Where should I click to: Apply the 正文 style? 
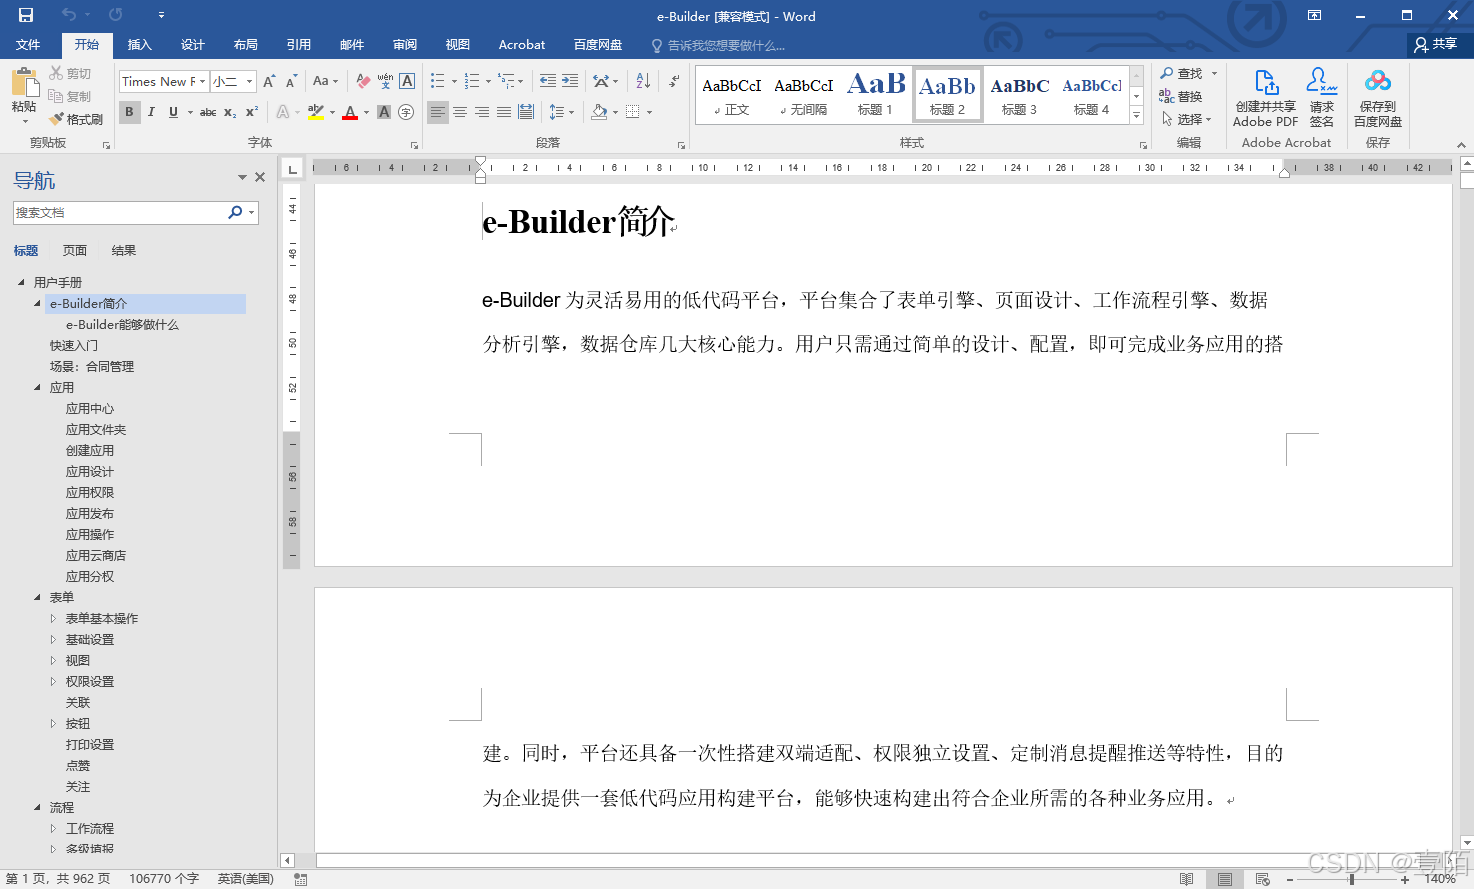pos(732,95)
